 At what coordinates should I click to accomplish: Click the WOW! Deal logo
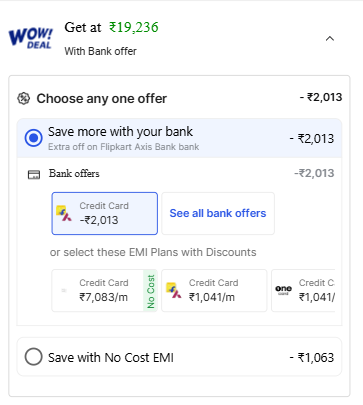[x=30, y=38]
